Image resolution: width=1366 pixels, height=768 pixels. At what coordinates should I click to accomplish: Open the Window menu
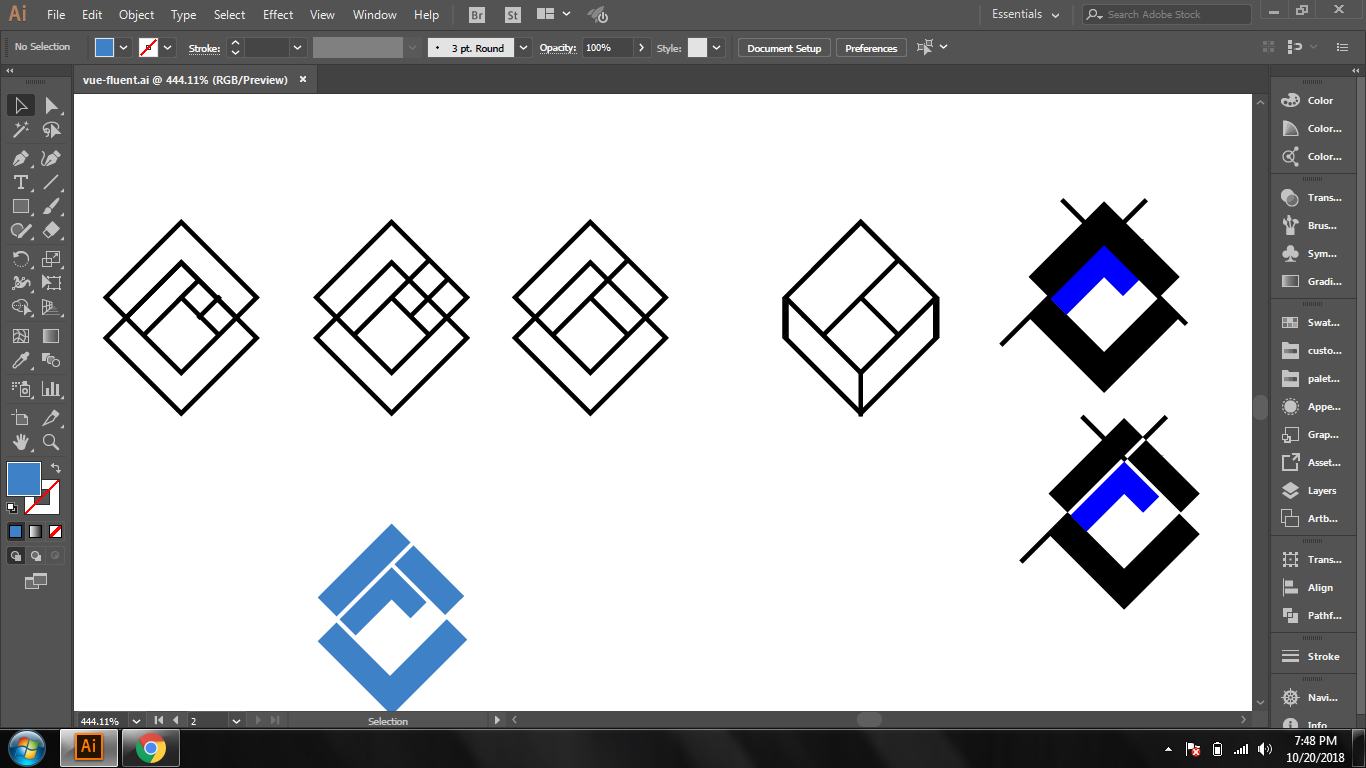[375, 15]
